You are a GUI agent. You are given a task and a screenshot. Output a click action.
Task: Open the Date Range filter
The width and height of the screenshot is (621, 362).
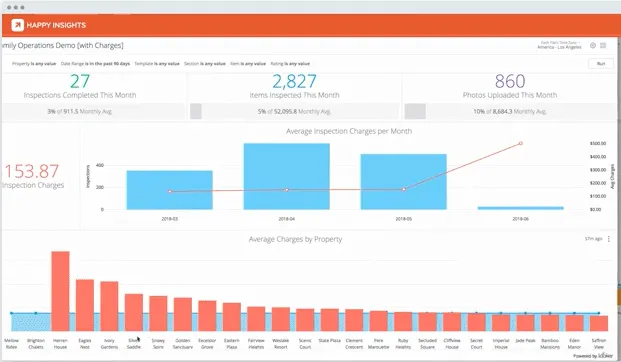pyautogui.click(x=95, y=63)
